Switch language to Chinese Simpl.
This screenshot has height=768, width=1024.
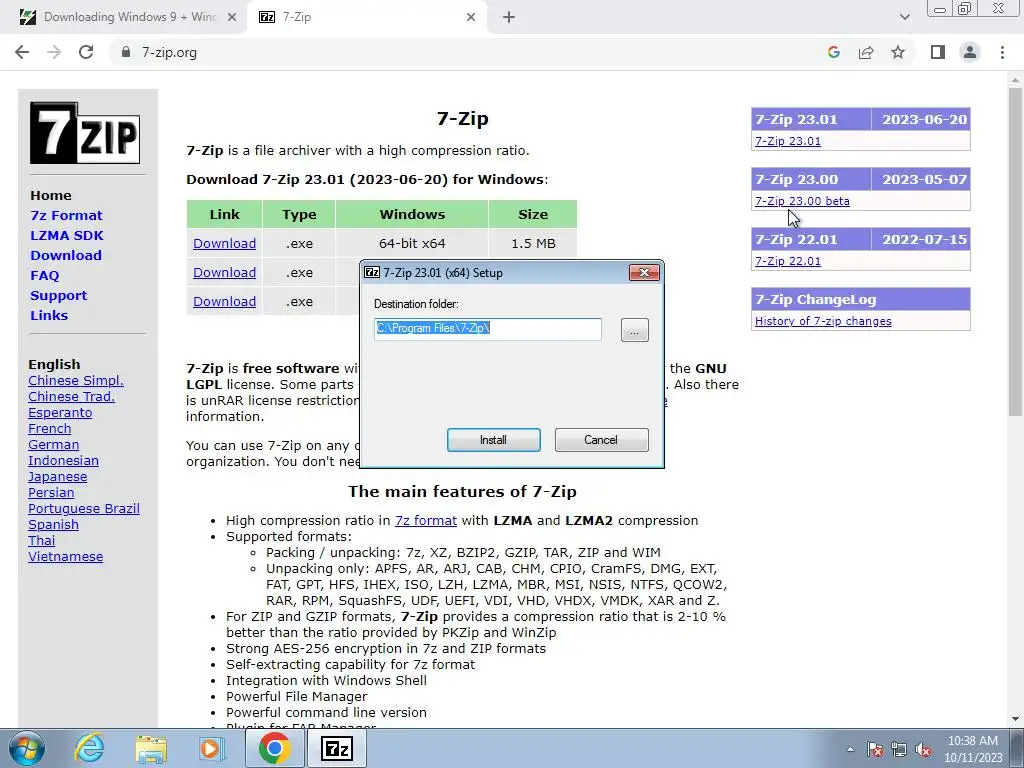tap(76, 381)
